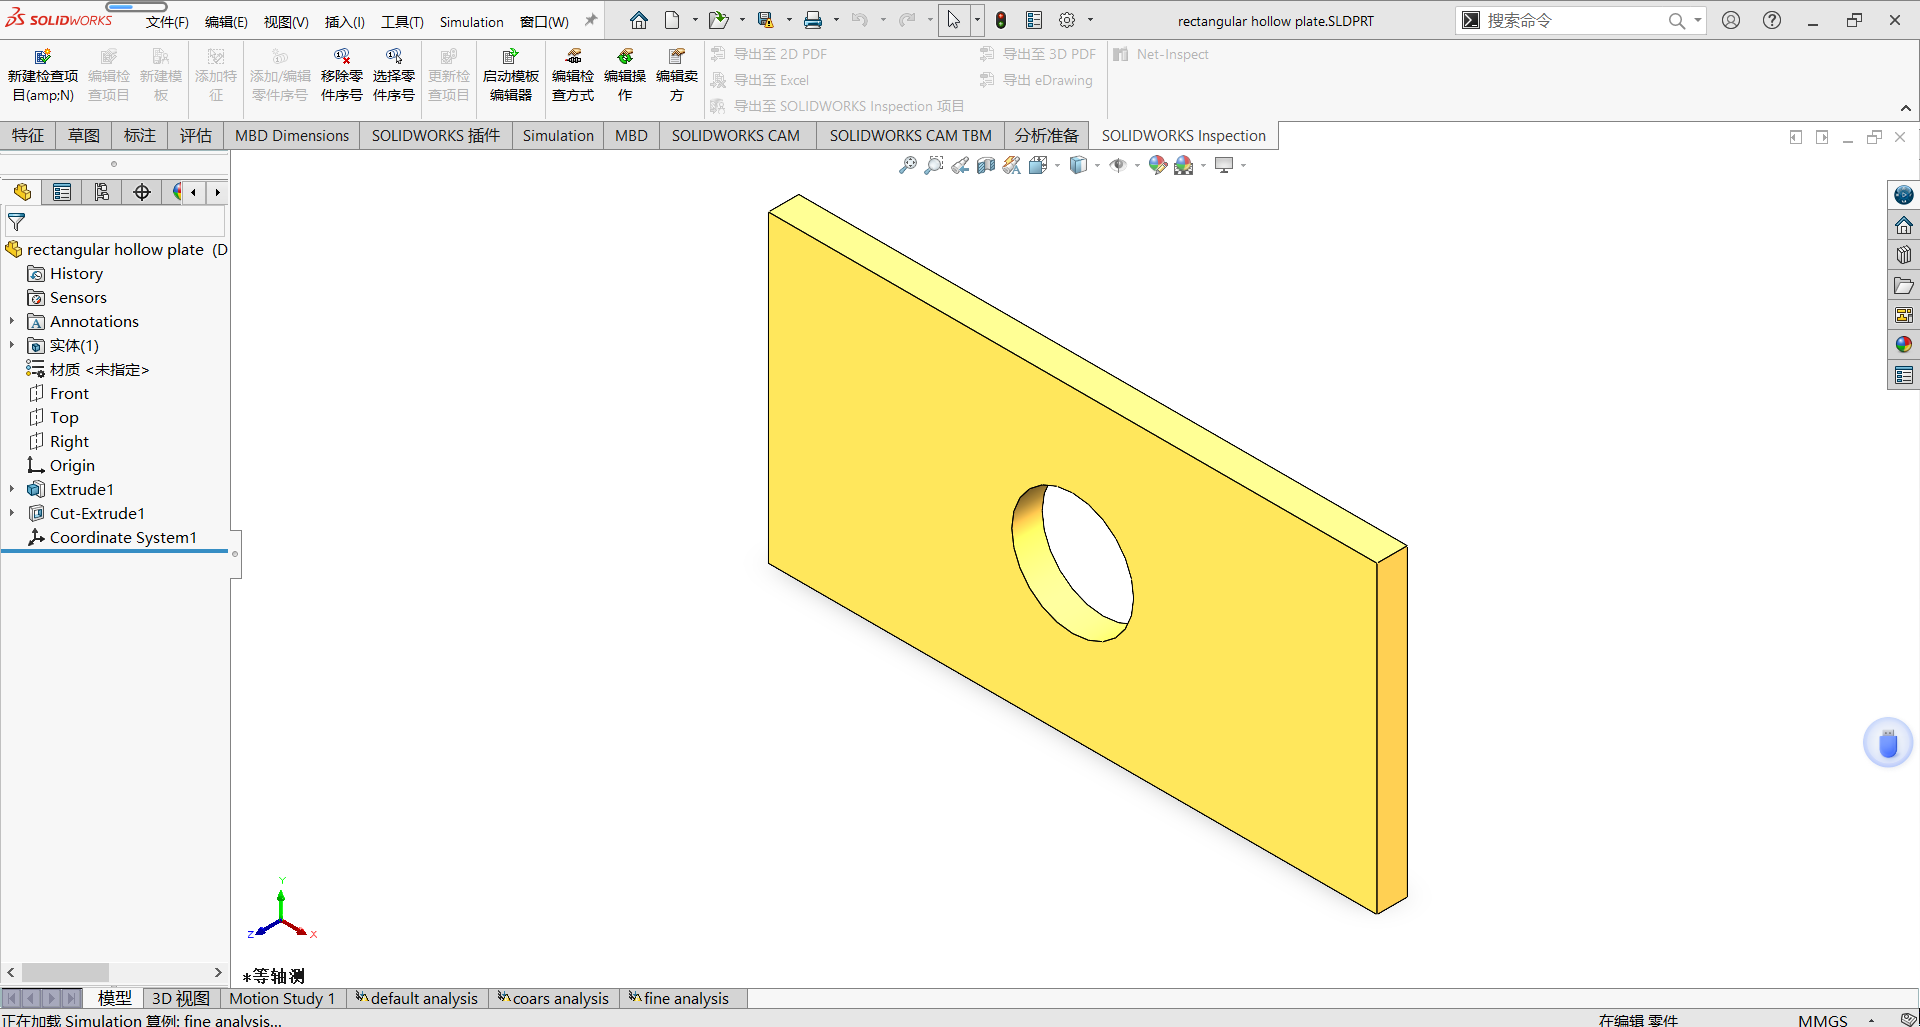Toggle the Hide/Show Items eye icon
This screenshot has height=1027, width=1920.
1118,166
